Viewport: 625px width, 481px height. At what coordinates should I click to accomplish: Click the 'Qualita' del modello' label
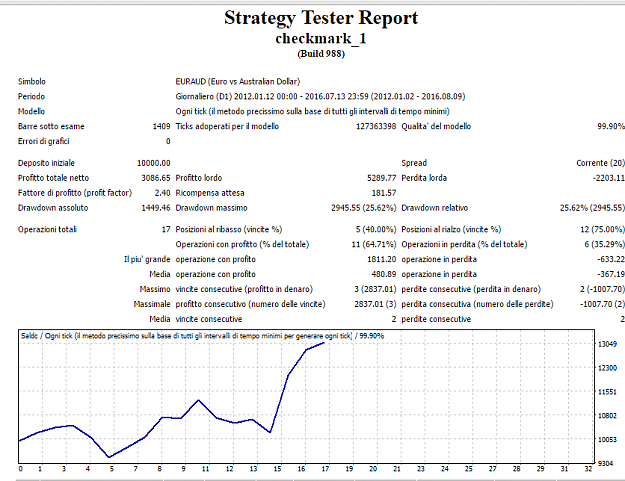(436, 126)
